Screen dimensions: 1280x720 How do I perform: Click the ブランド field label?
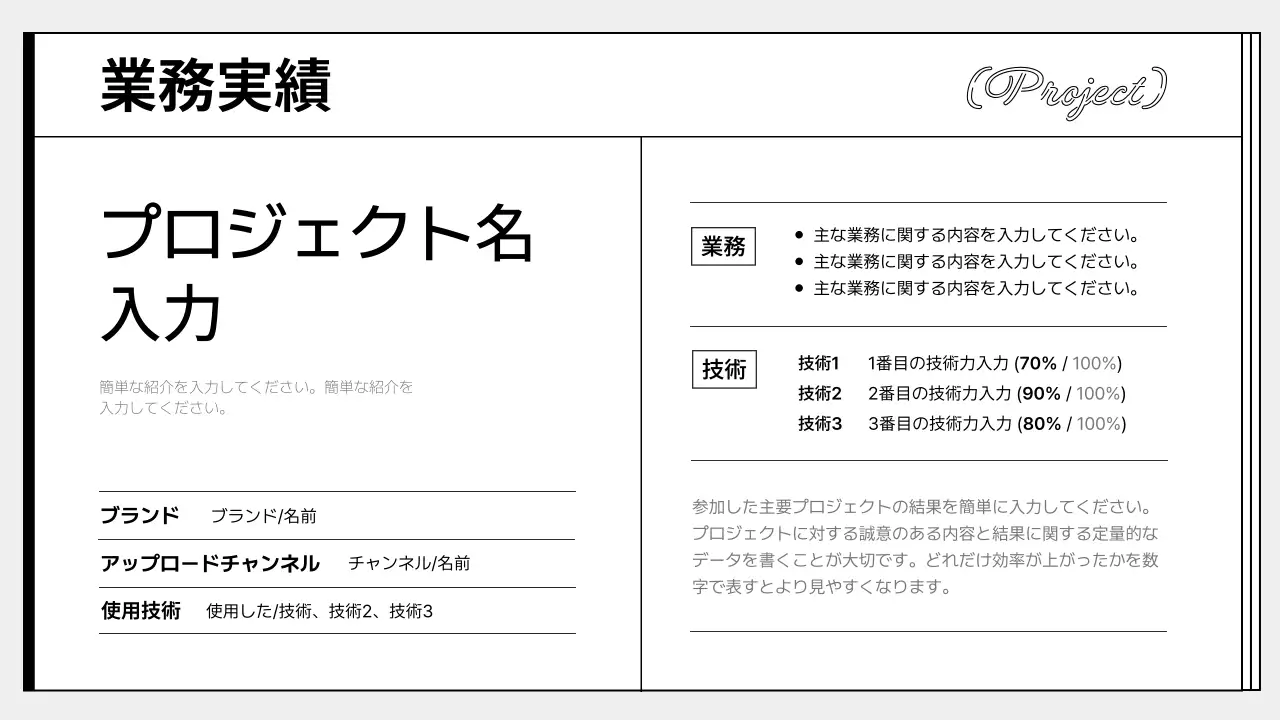tap(138, 515)
